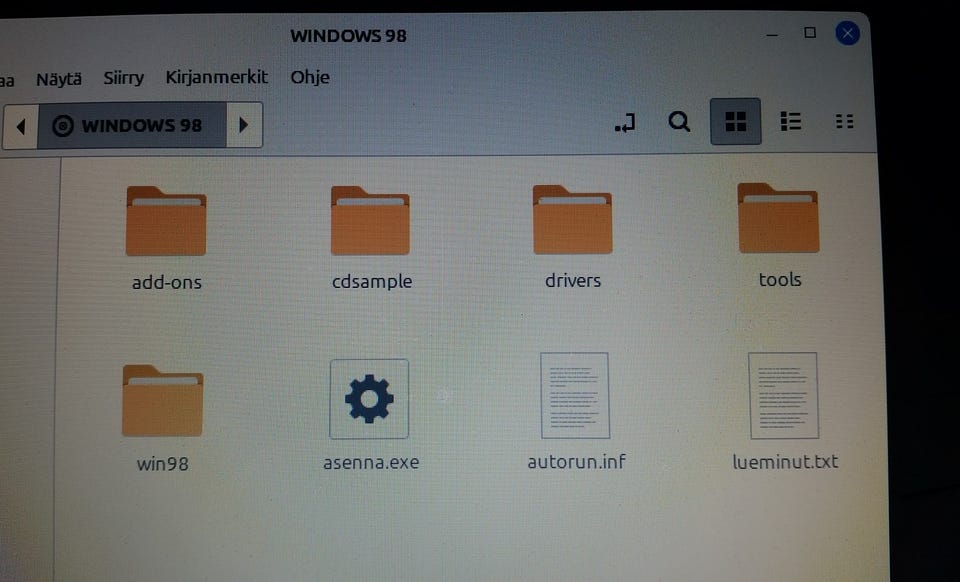Click the drivers folder name label

[x=573, y=280]
